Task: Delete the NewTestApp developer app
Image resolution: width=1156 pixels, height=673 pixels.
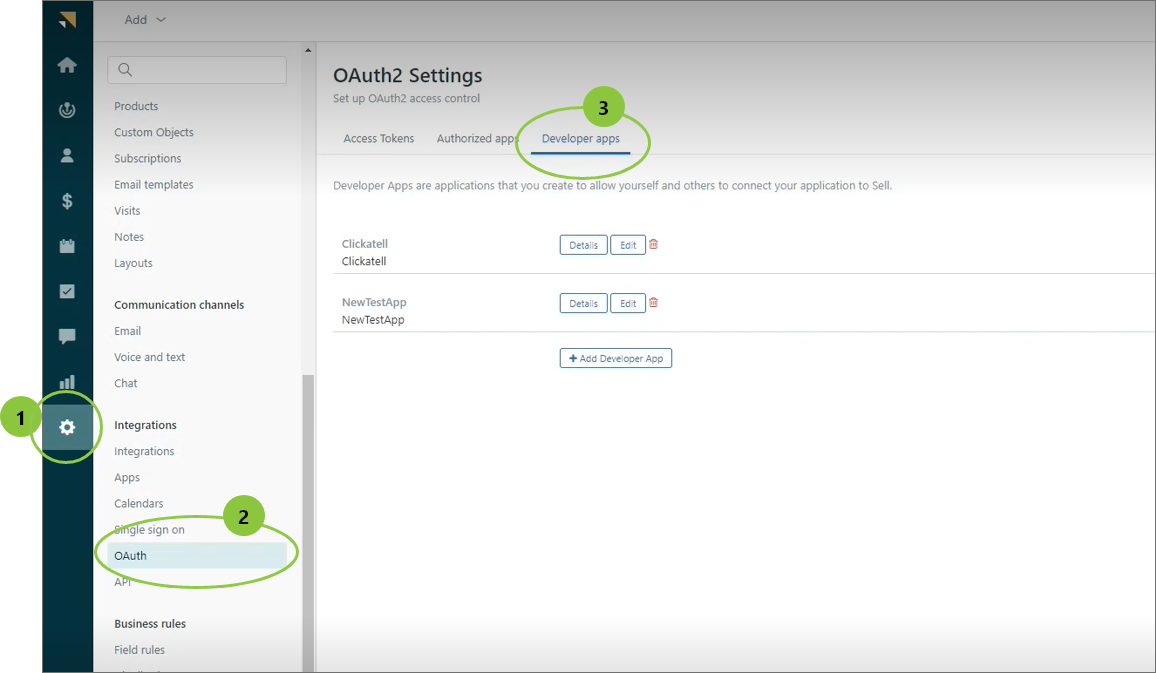Action: coord(654,303)
